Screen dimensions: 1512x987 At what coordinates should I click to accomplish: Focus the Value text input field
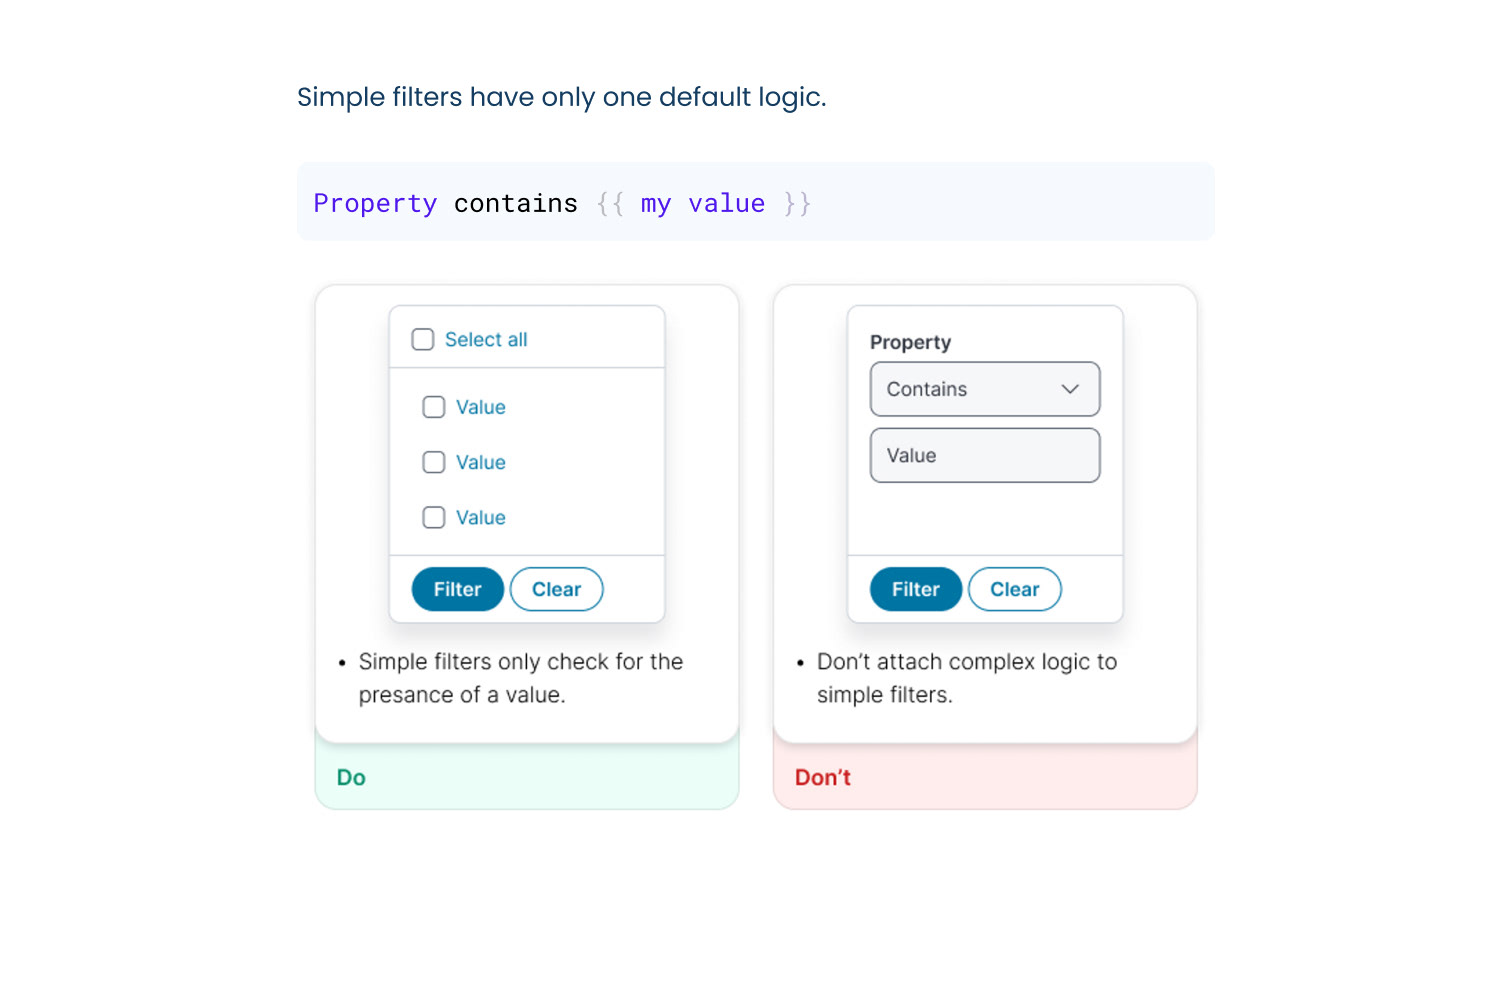[984, 455]
